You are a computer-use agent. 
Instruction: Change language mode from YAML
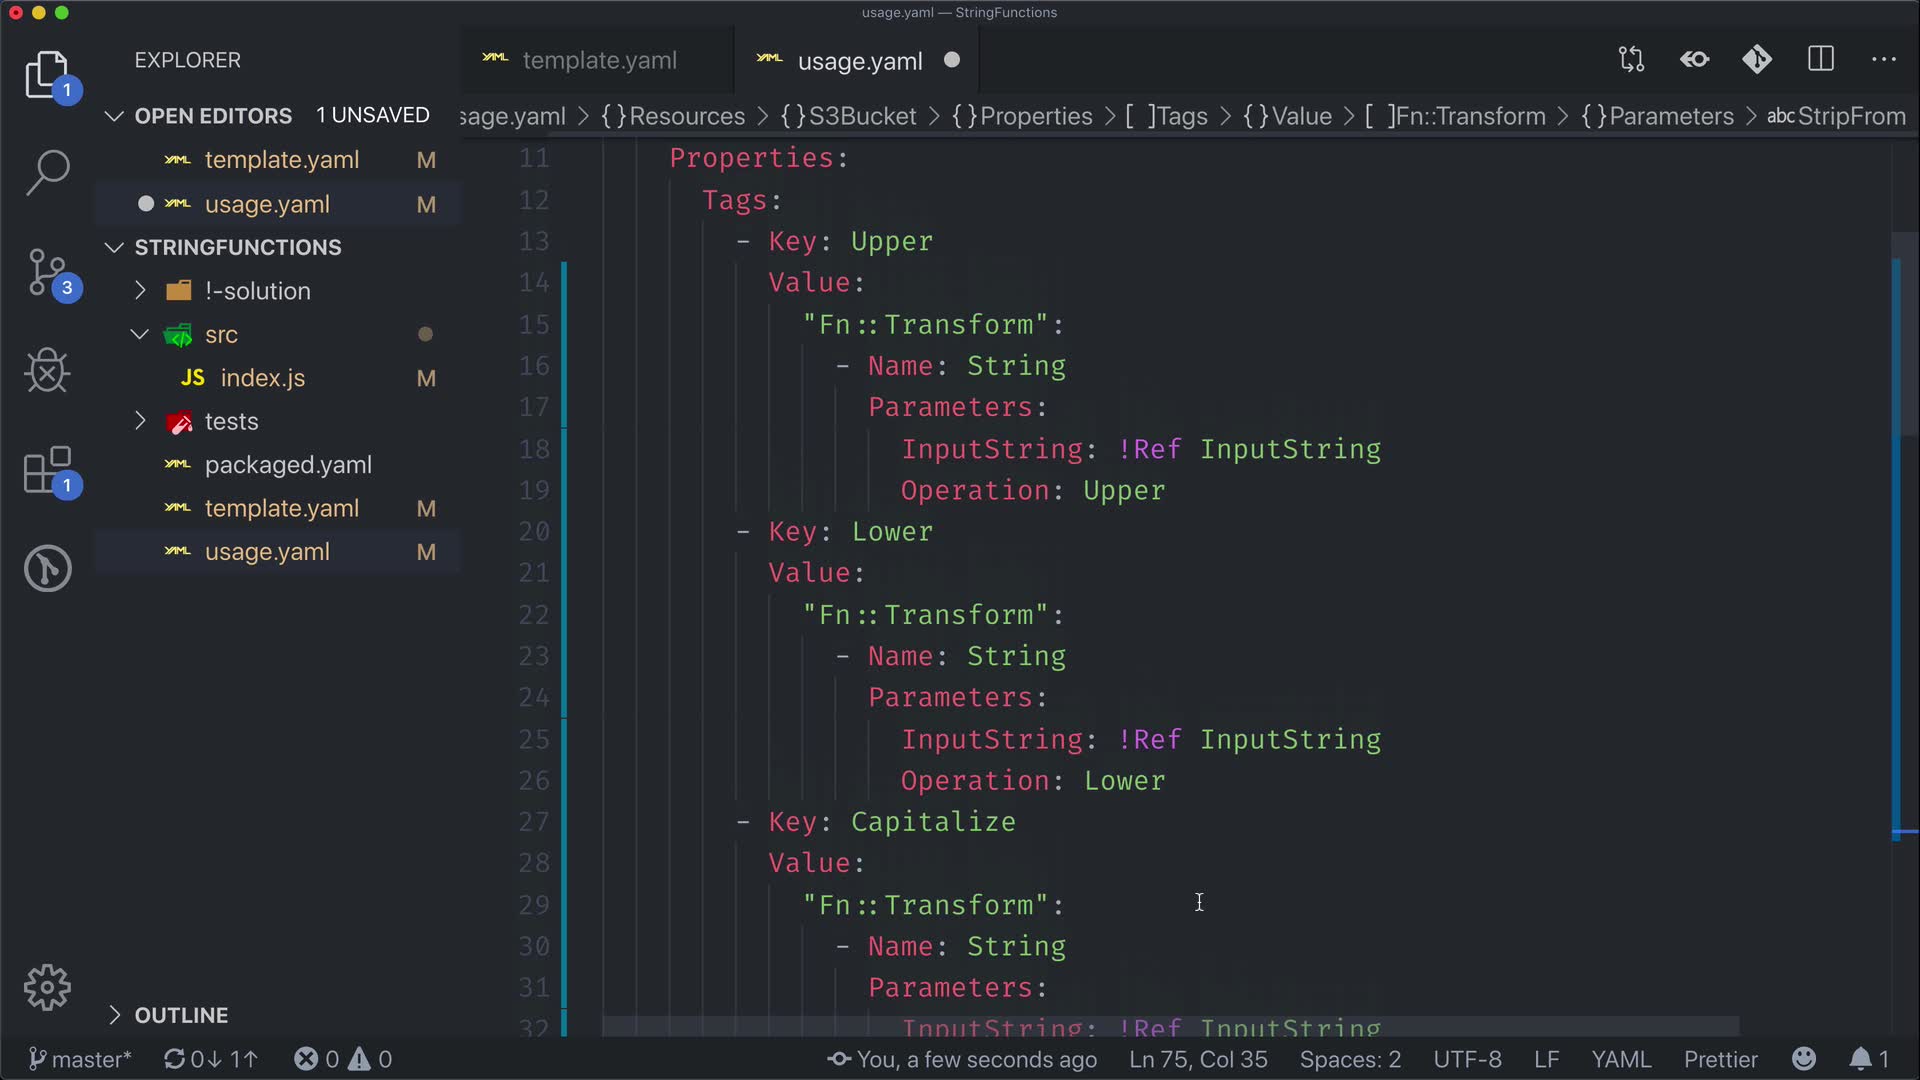tap(1620, 1059)
